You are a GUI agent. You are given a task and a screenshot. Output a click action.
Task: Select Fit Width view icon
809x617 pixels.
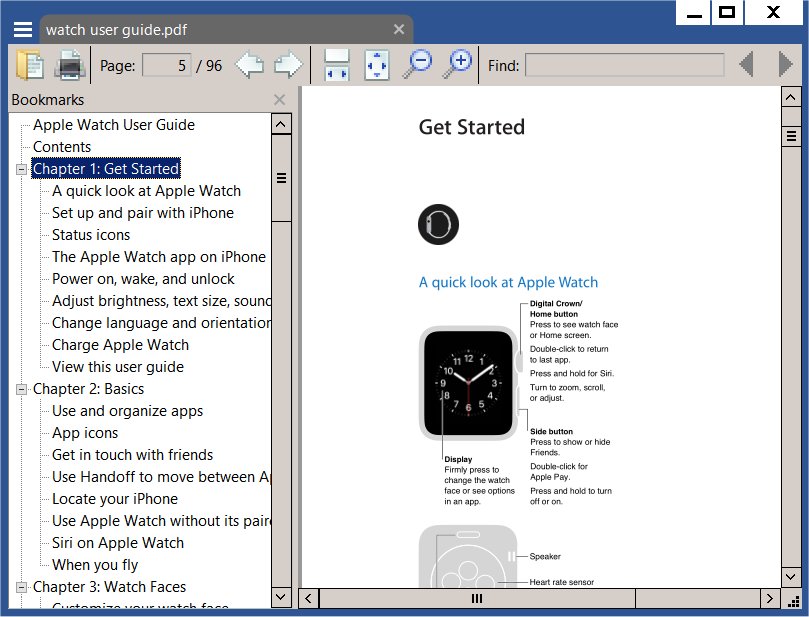coord(337,65)
